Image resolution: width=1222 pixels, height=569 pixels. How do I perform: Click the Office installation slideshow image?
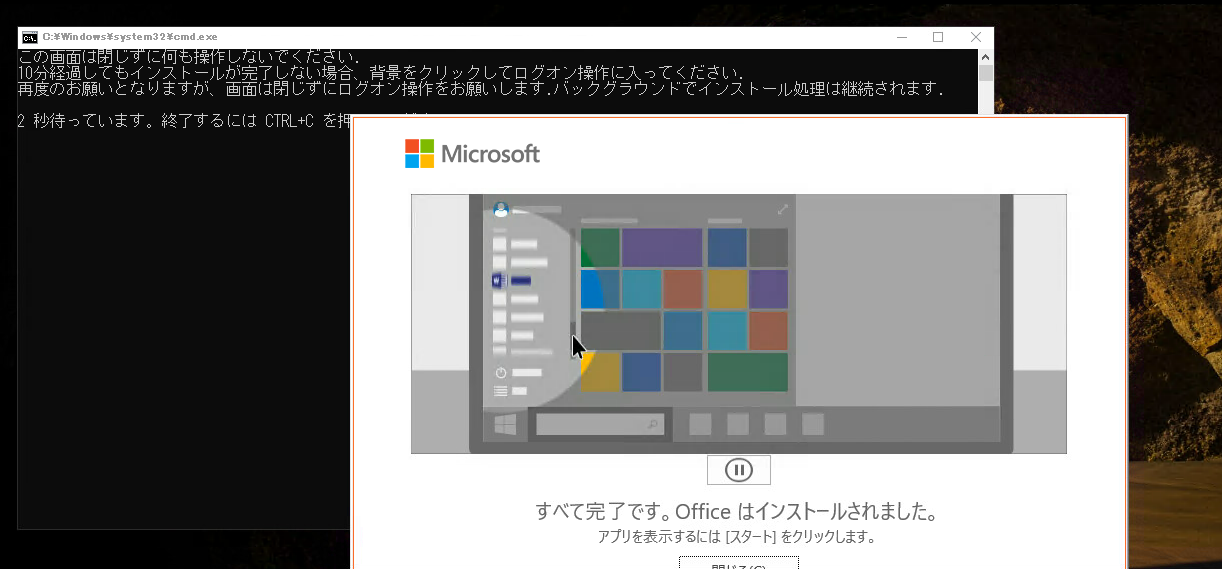point(738,324)
